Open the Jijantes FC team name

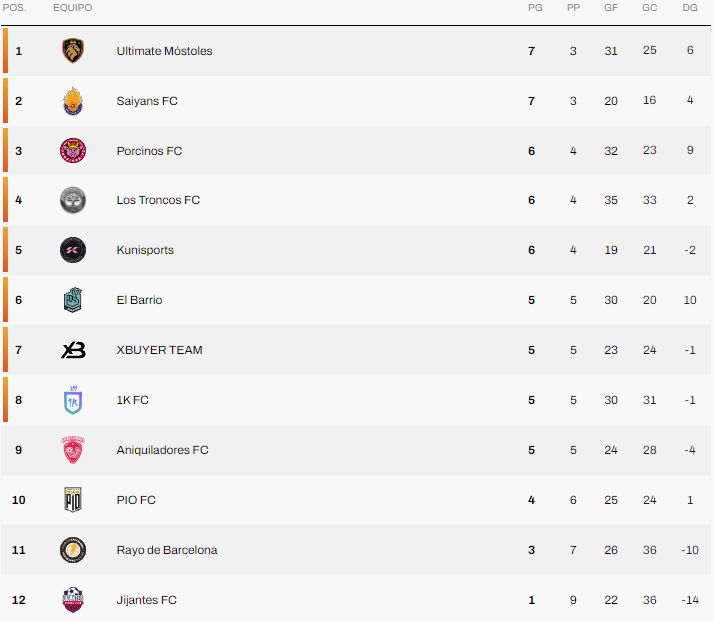pos(146,600)
